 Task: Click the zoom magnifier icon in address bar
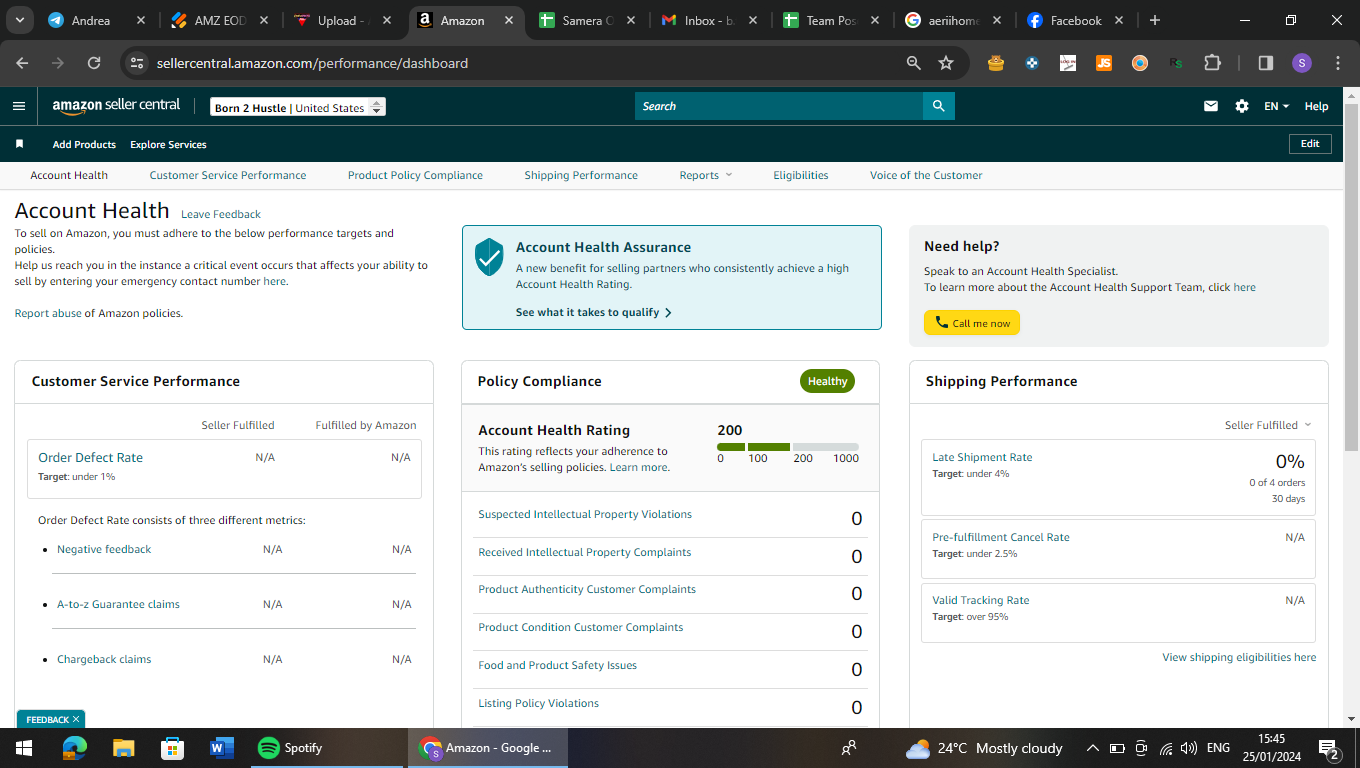(x=913, y=63)
